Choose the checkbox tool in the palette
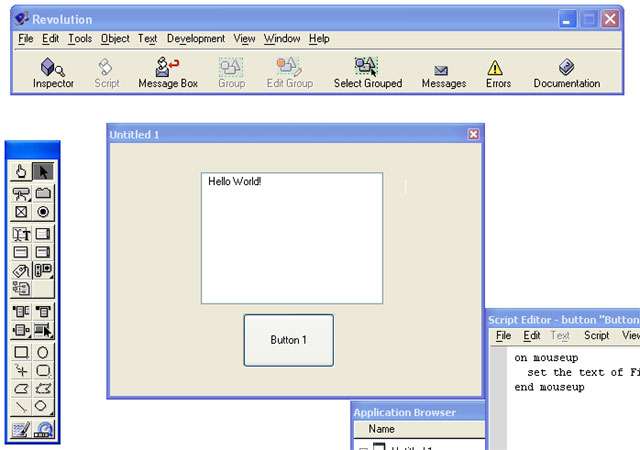 21,212
